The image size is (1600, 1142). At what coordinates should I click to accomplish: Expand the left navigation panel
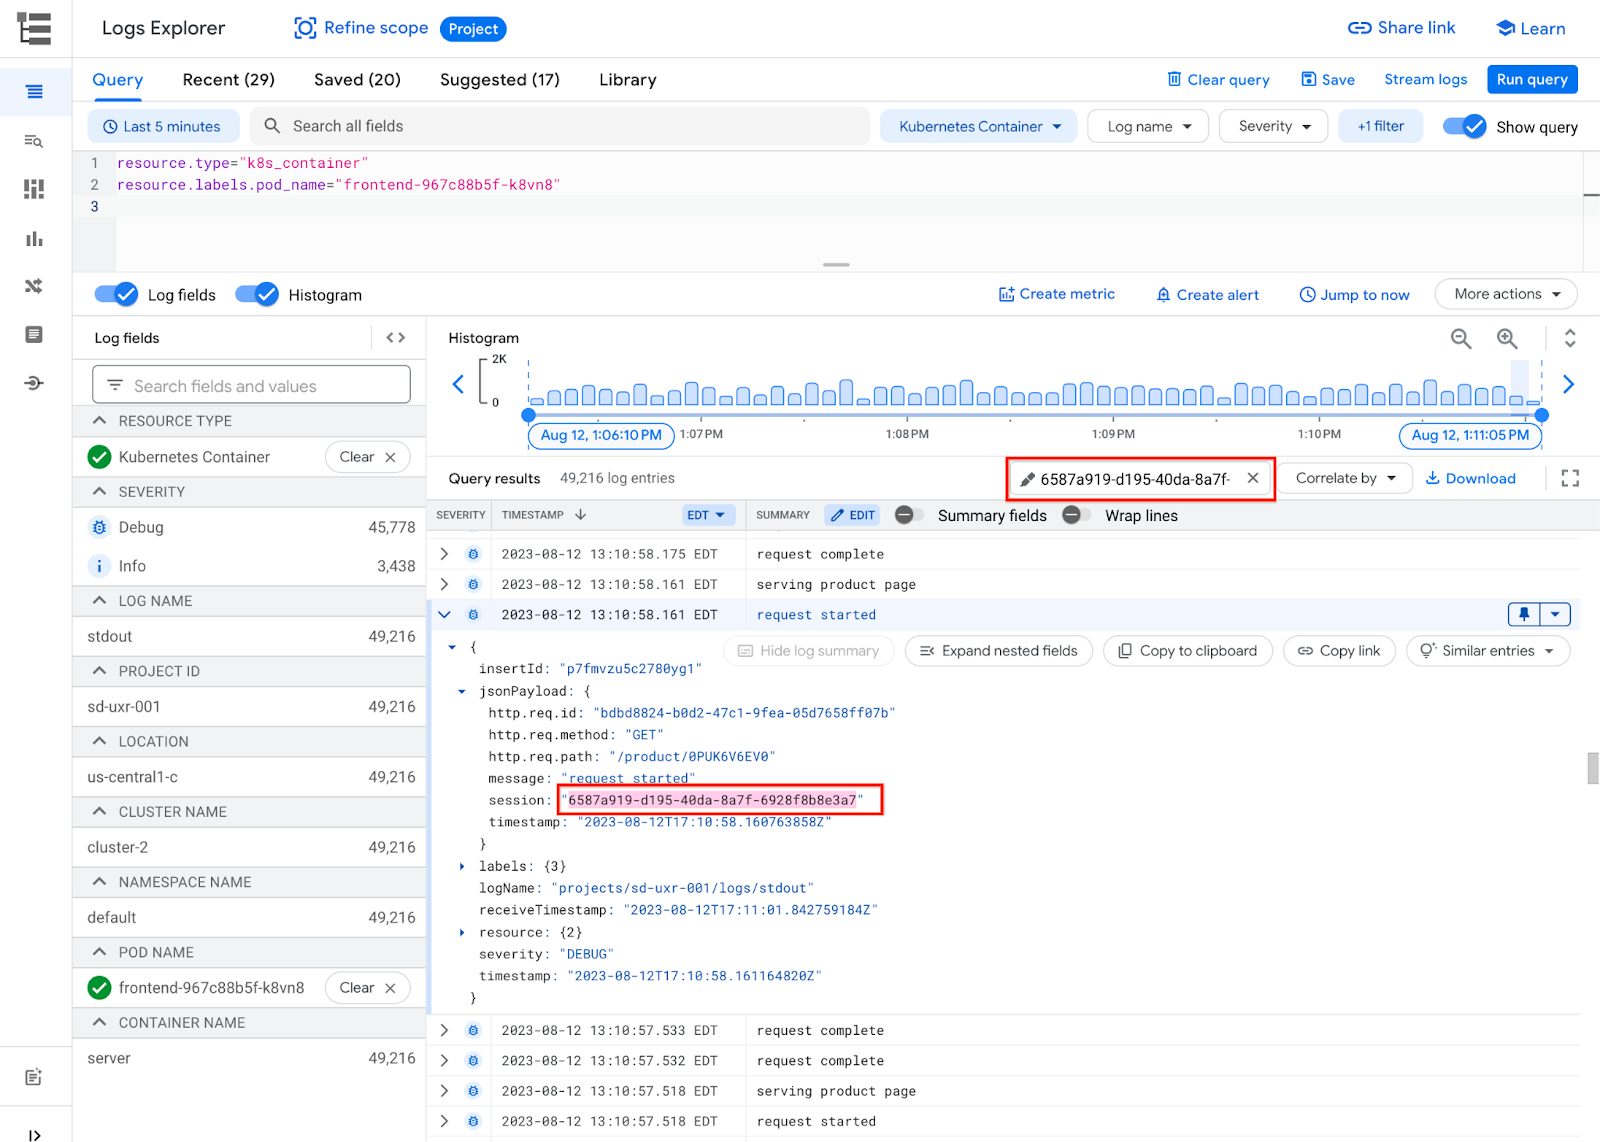pyautogui.click(x=34, y=1134)
